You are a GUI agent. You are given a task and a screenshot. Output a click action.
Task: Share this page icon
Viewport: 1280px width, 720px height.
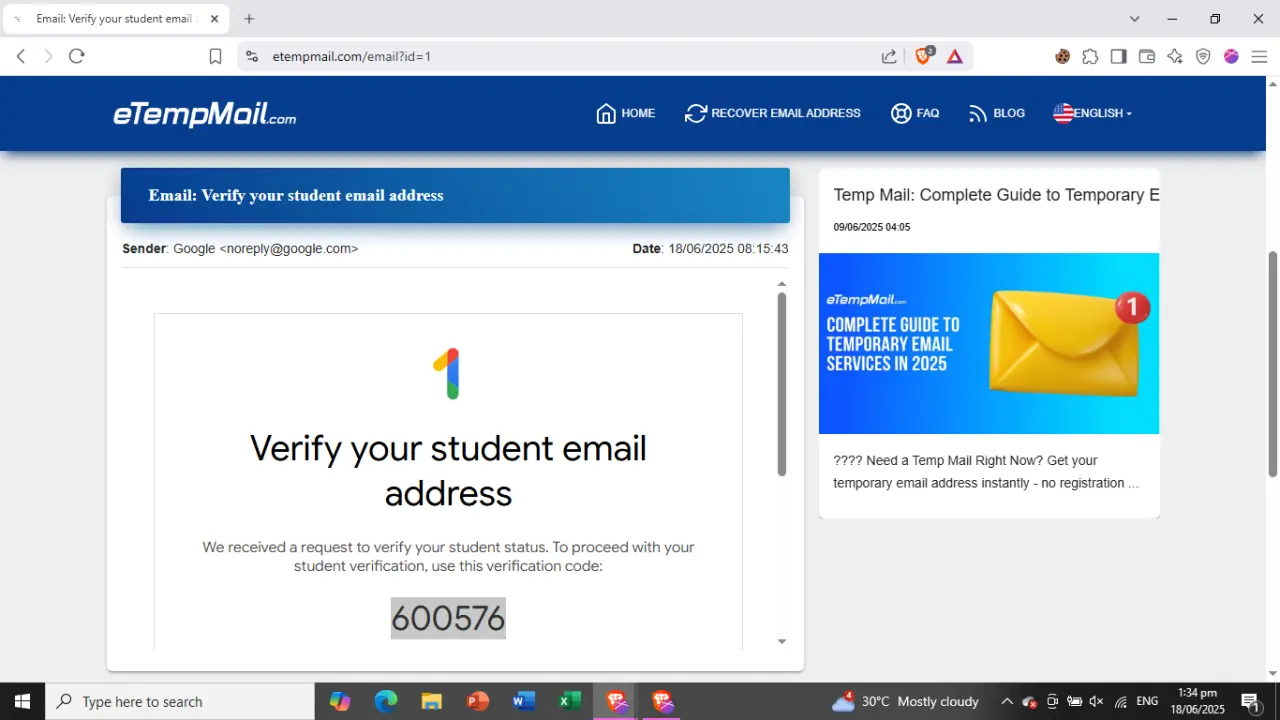(x=889, y=57)
